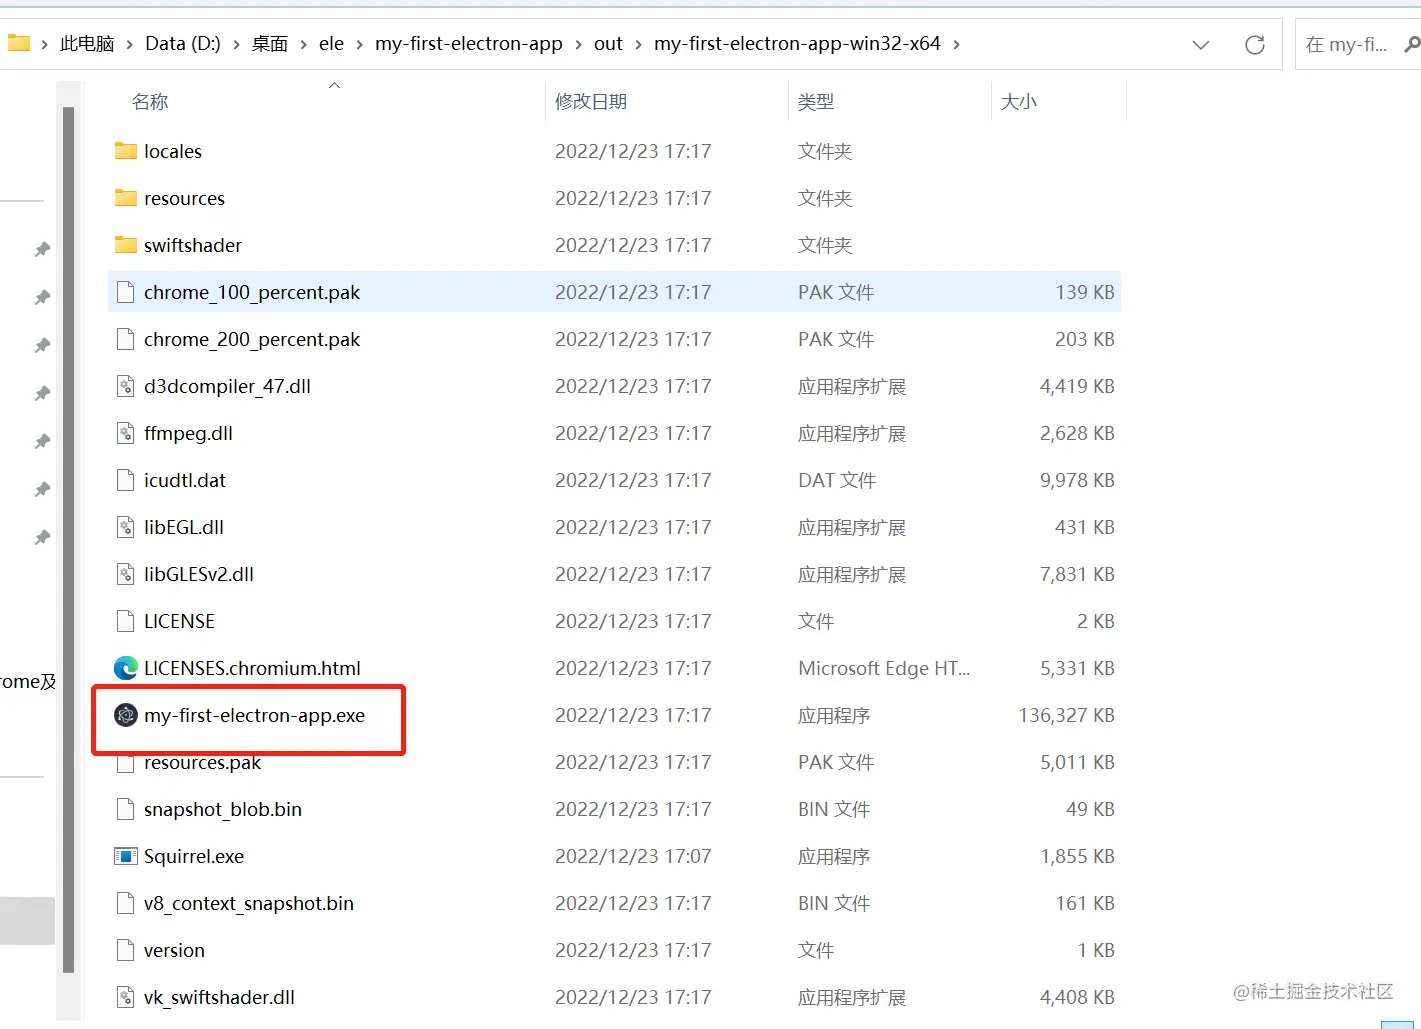Click the Electron icon of my-first-electron-app.exe
The width and height of the screenshot is (1421, 1029).
point(126,715)
